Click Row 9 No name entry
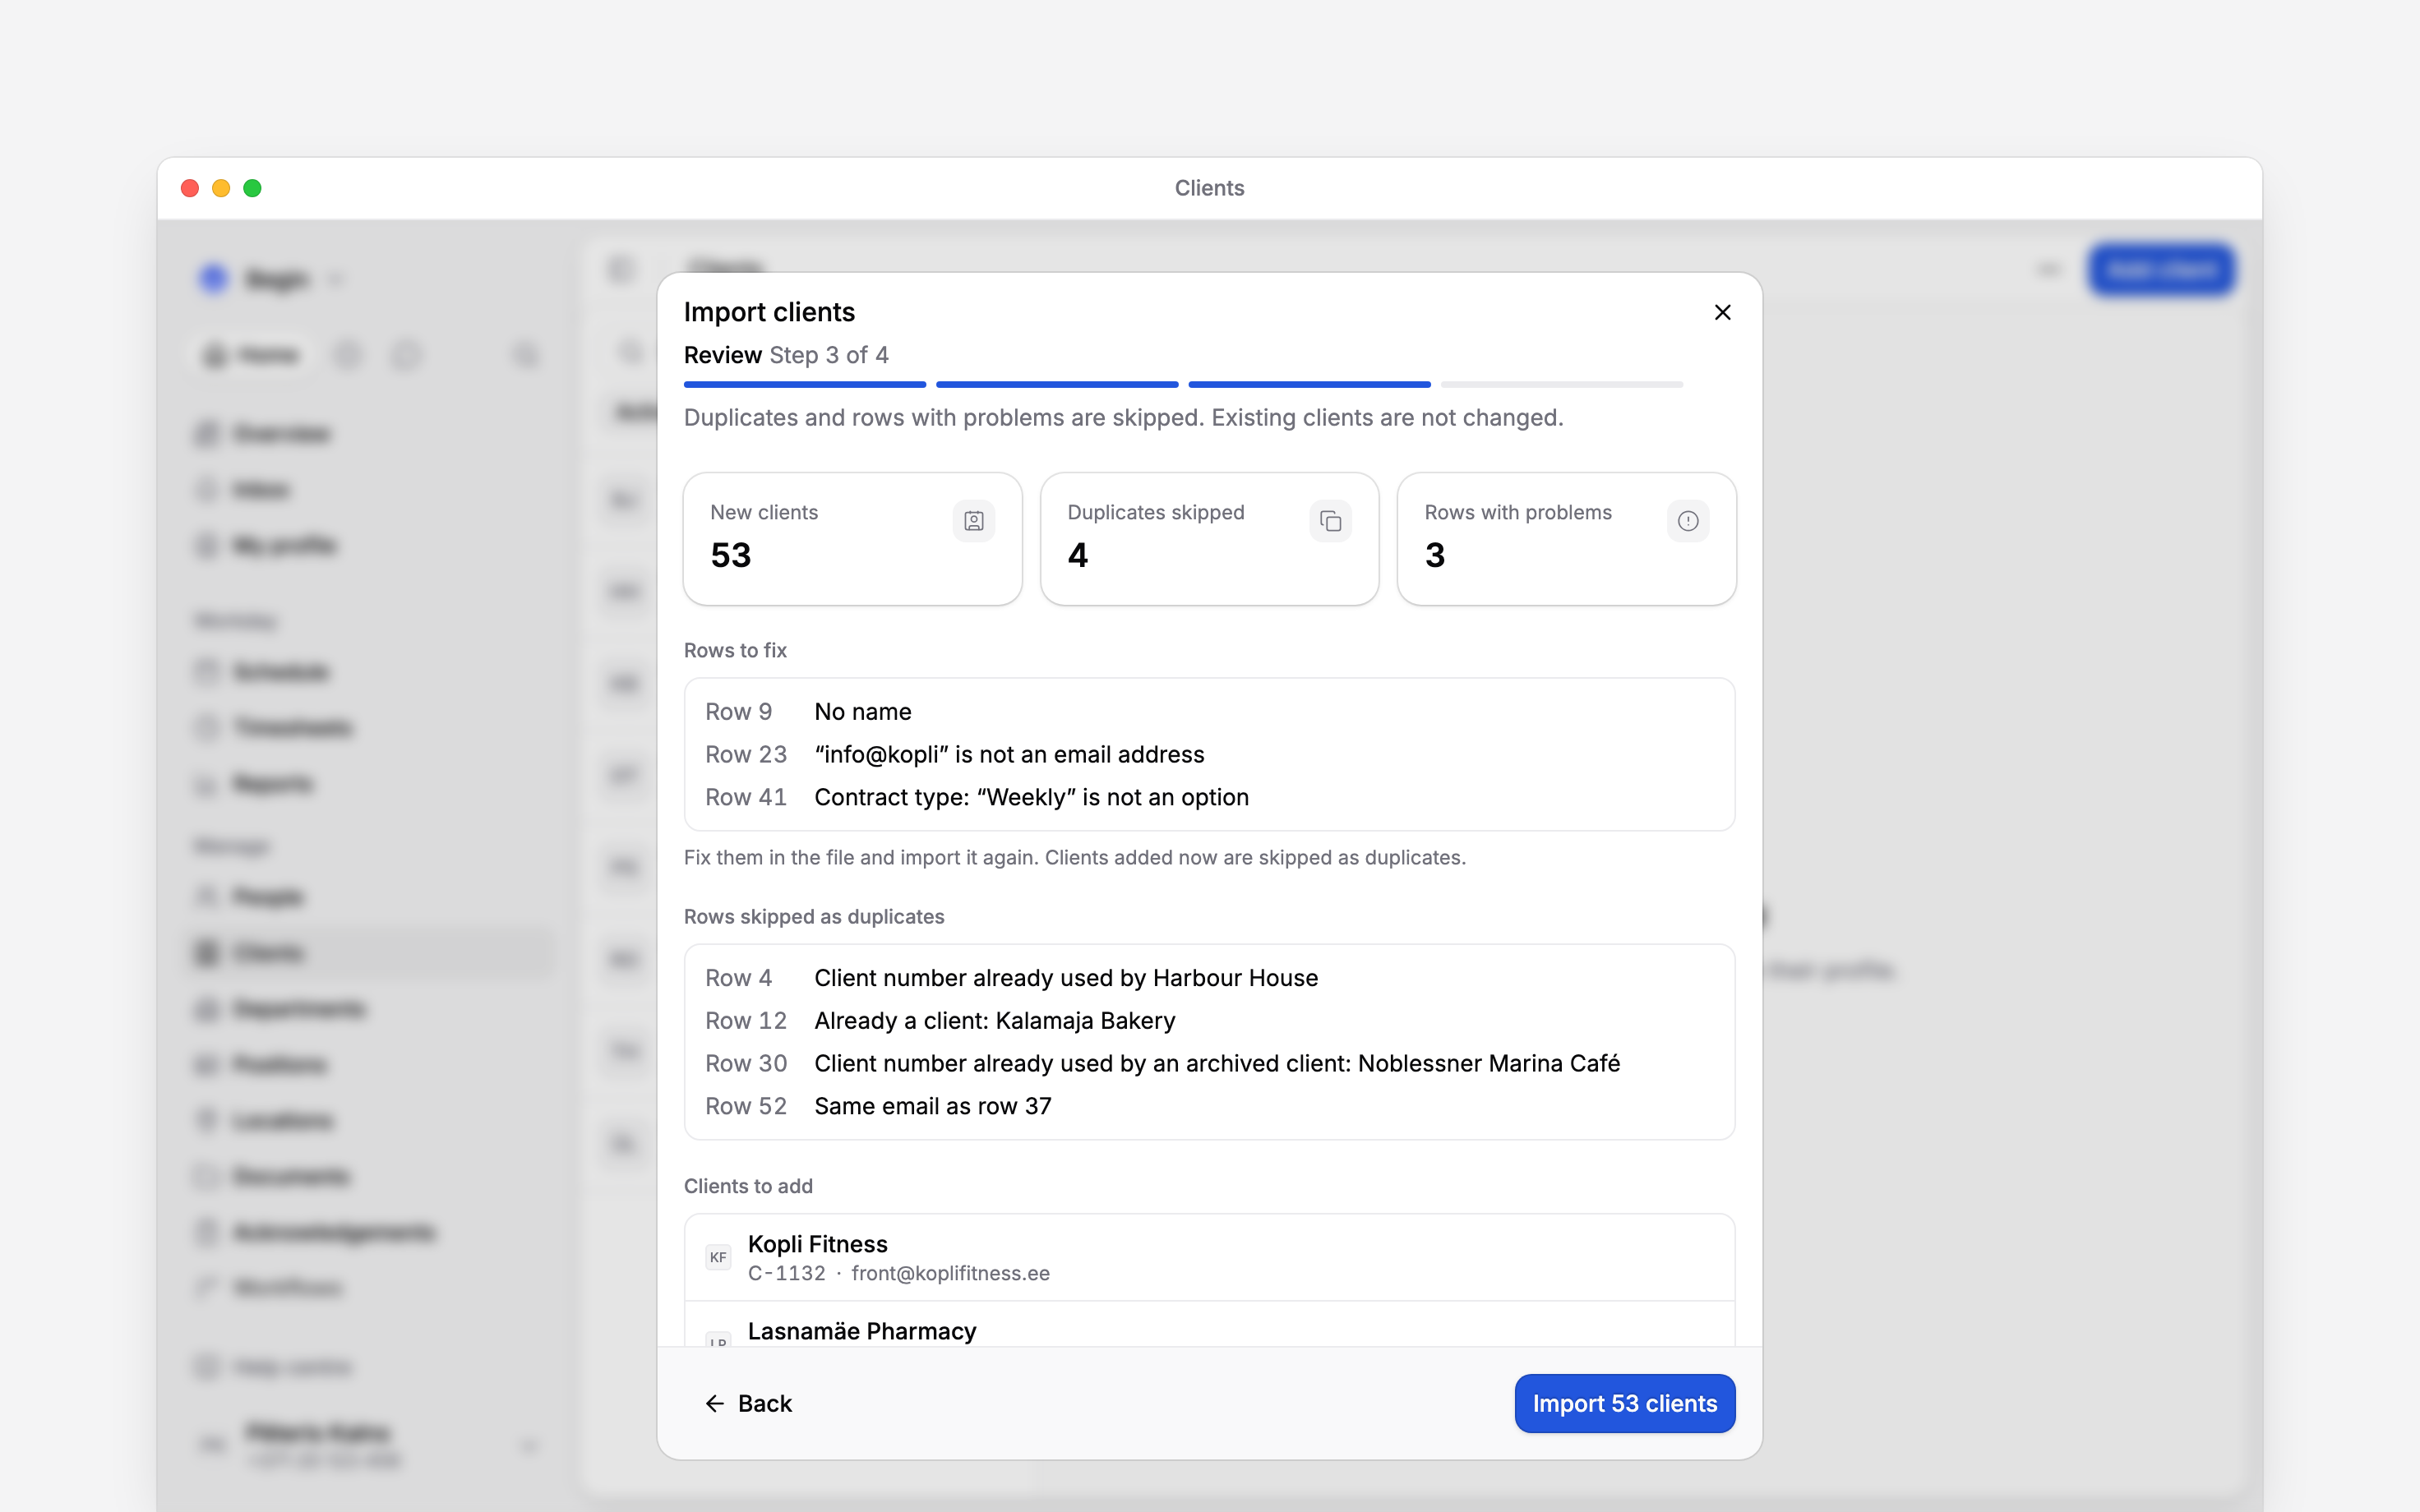The image size is (2420, 1512). [x=1209, y=712]
